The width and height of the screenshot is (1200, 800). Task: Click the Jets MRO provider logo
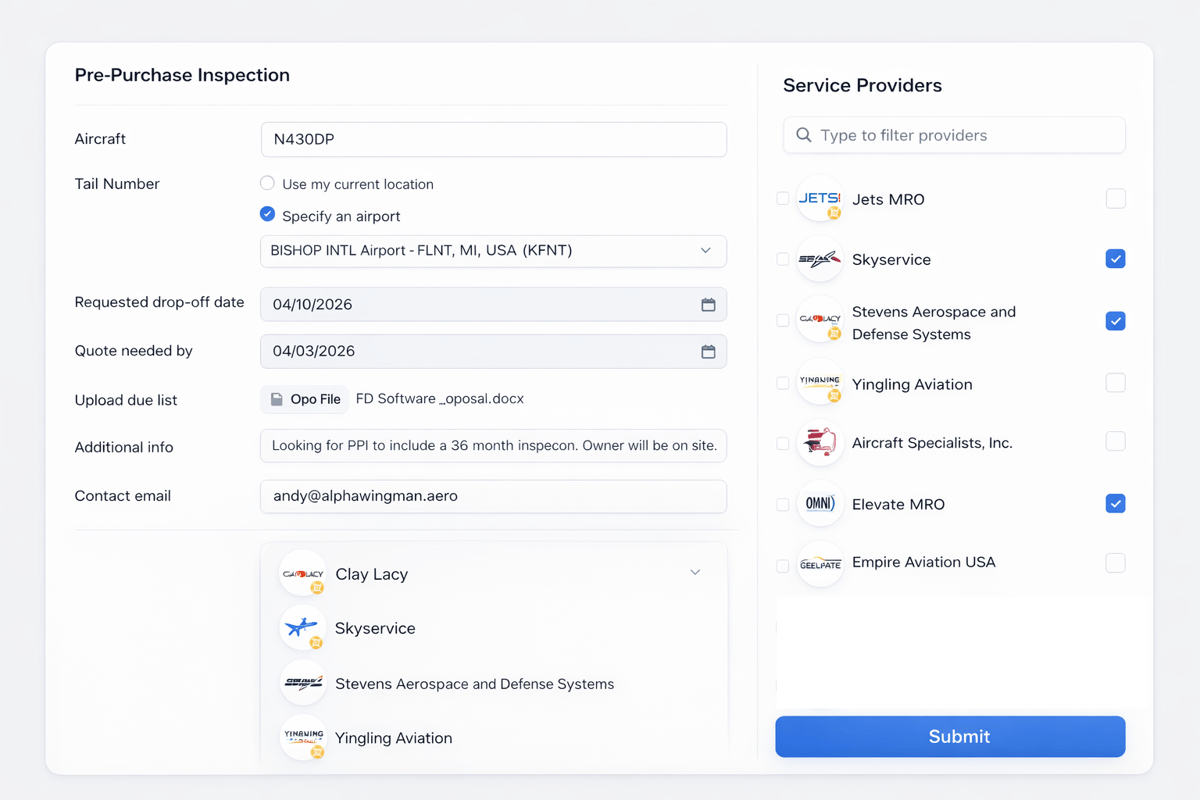pos(820,199)
